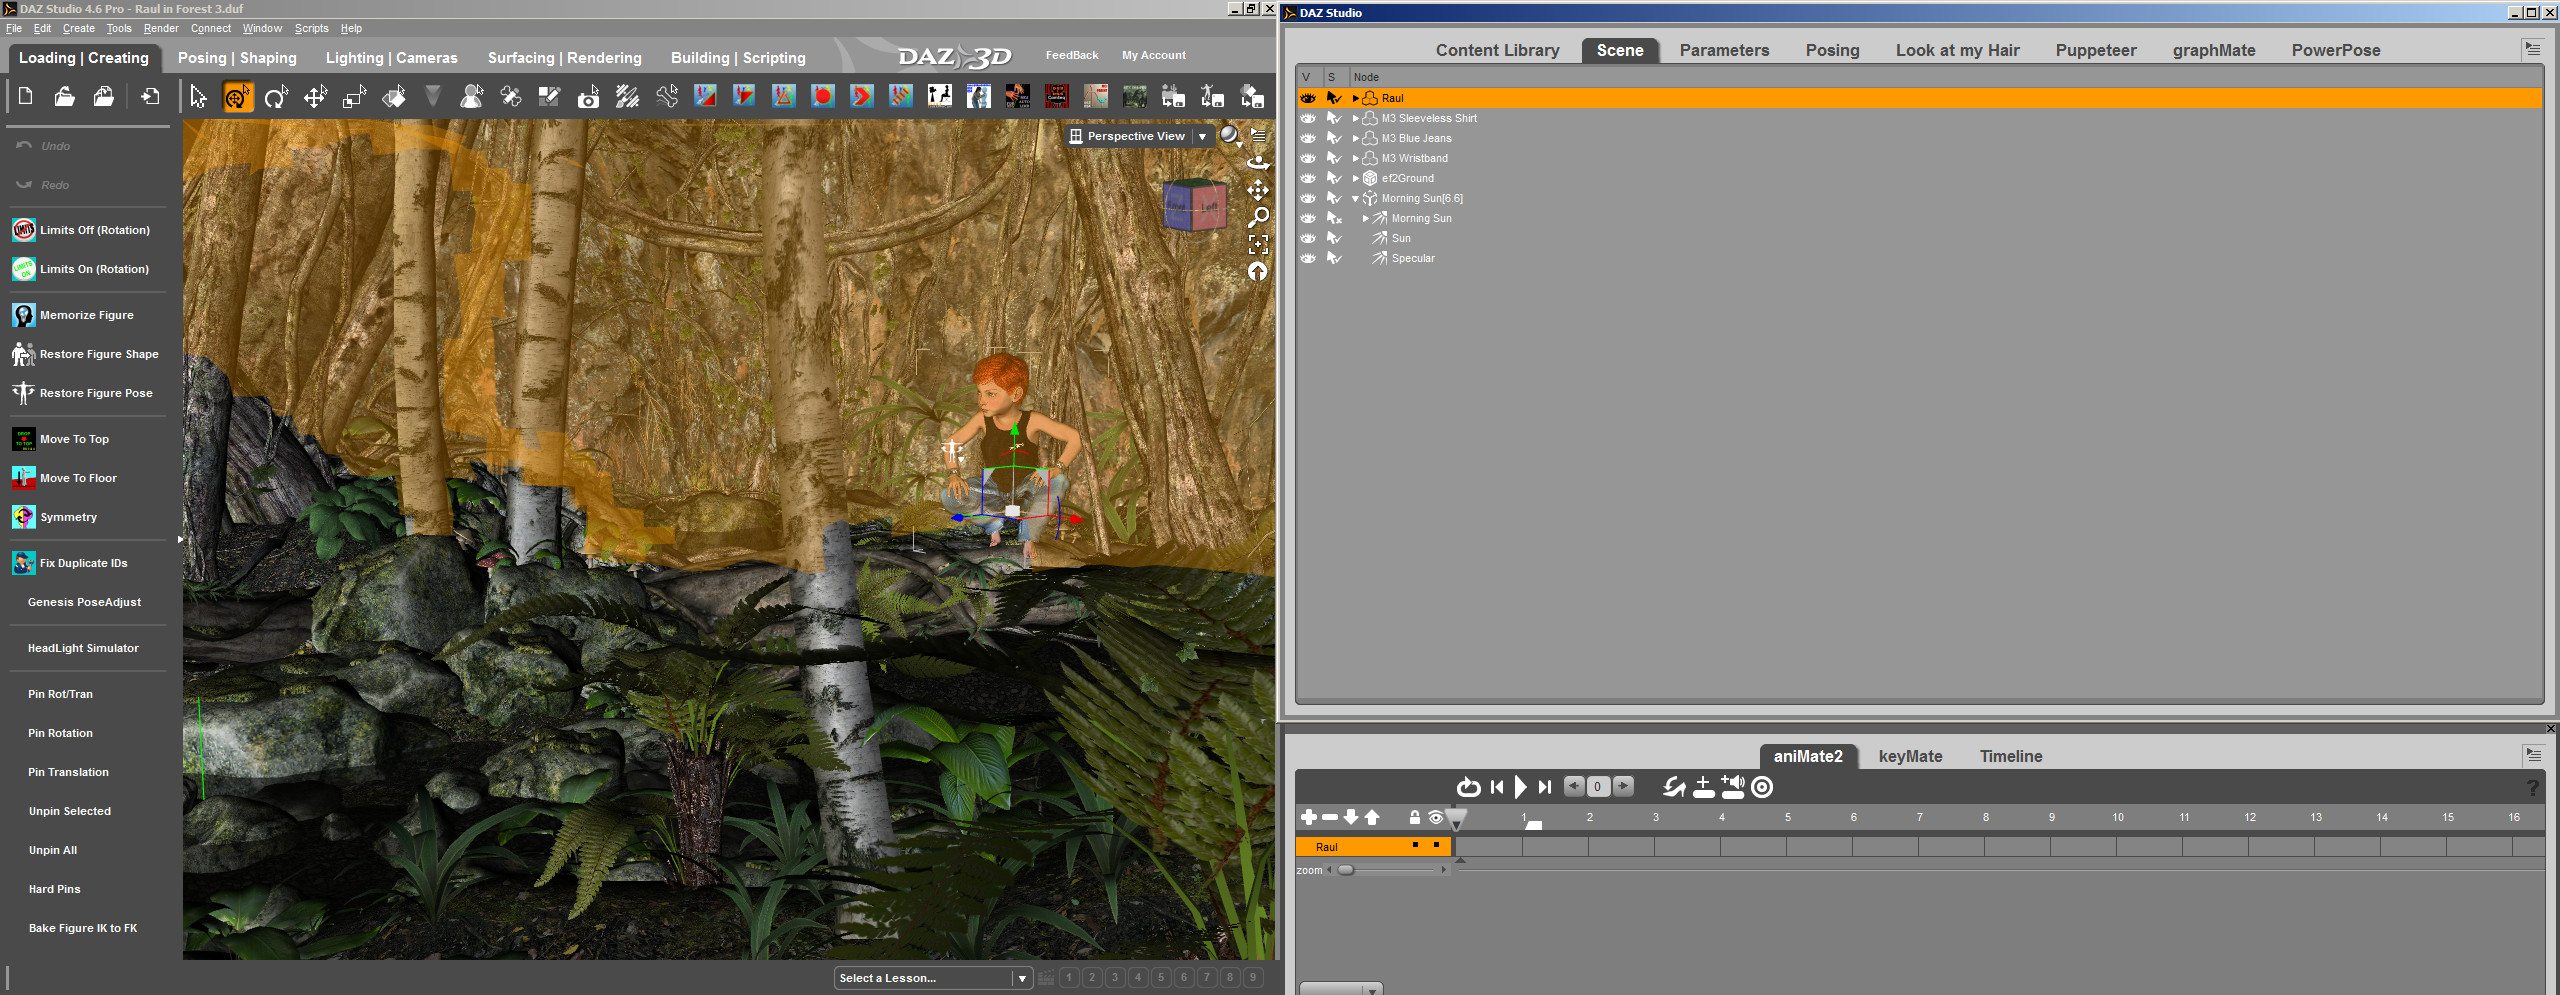Click the aniMate2 zoom slider handle
This screenshot has width=2560, height=995.
pyautogui.click(x=1346, y=870)
